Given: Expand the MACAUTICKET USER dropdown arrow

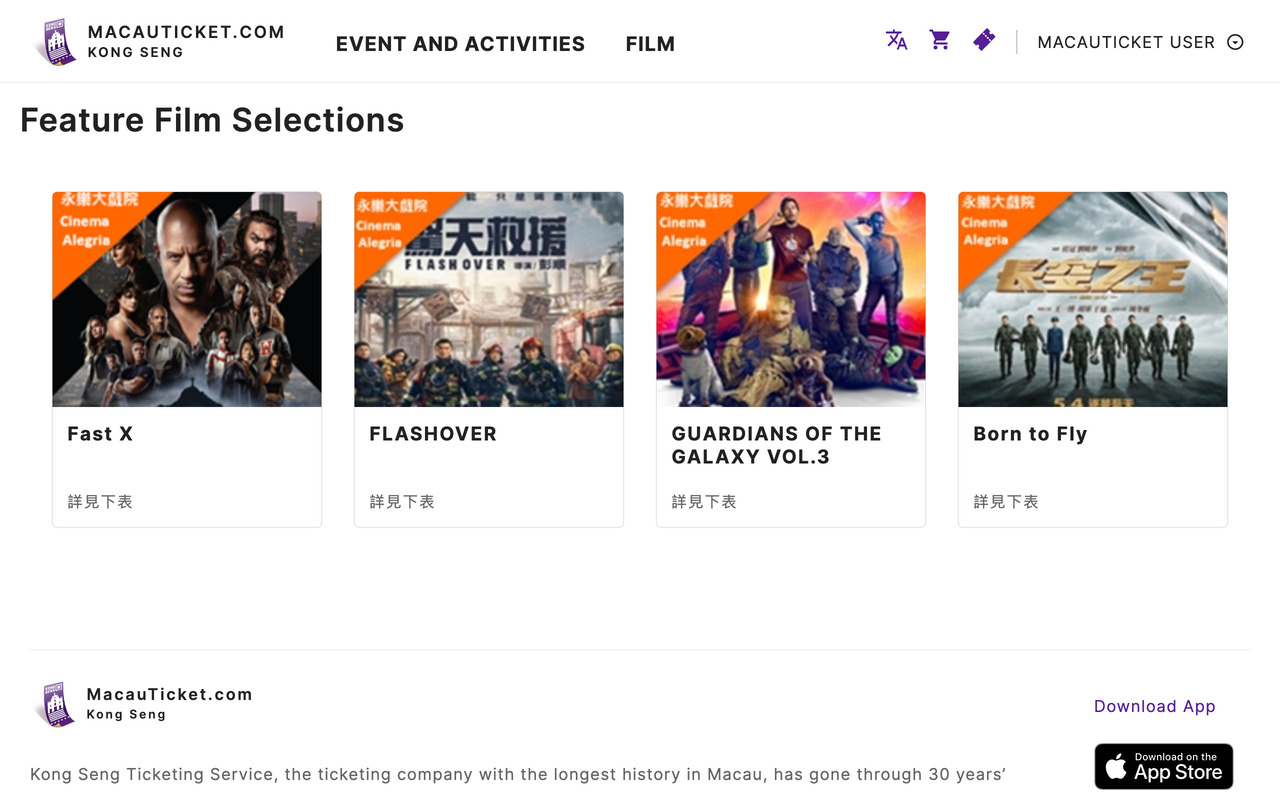Looking at the screenshot, I should (x=1235, y=42).
